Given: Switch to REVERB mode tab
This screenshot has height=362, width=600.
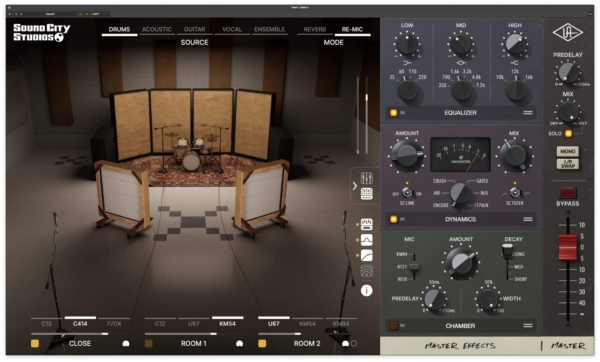Looking at the screenshot, I should pyautogui.click(x=315, y=29).
